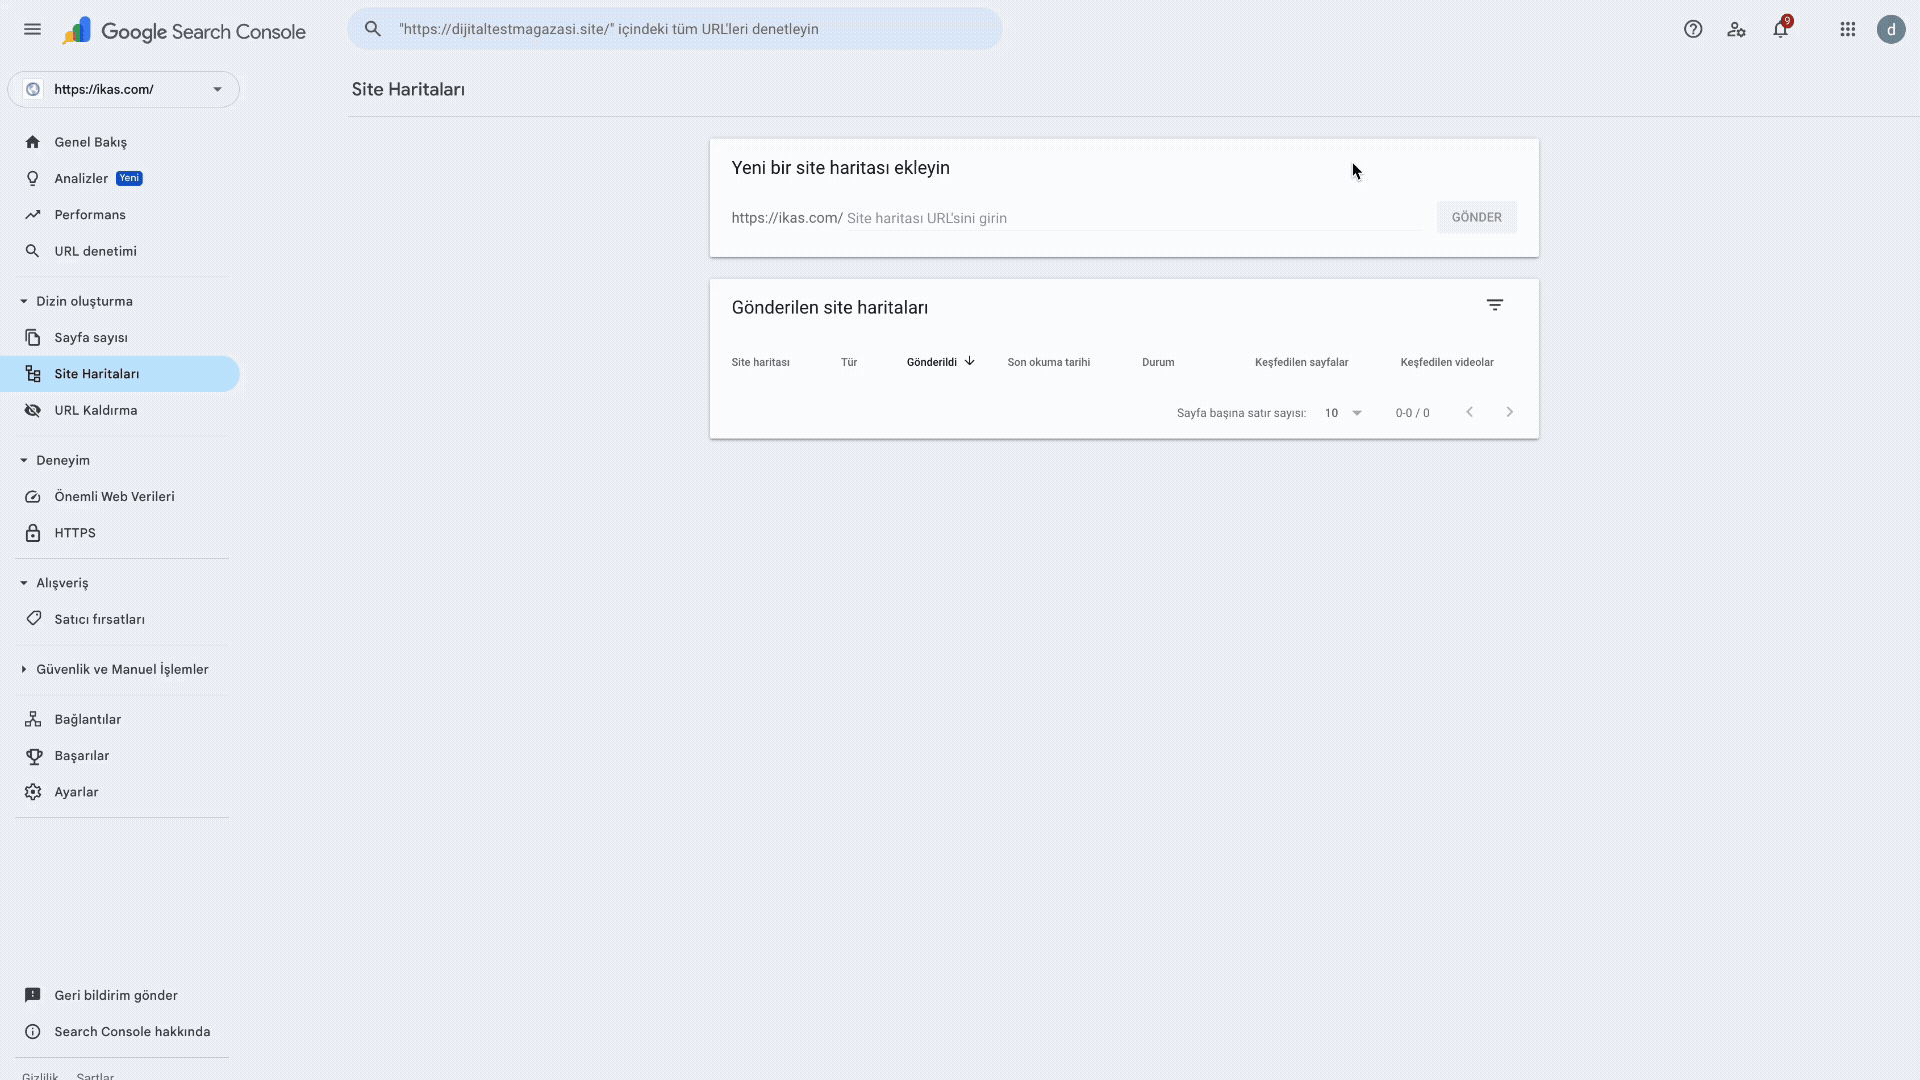Click the HTTPS lock icon

[33, 533]
